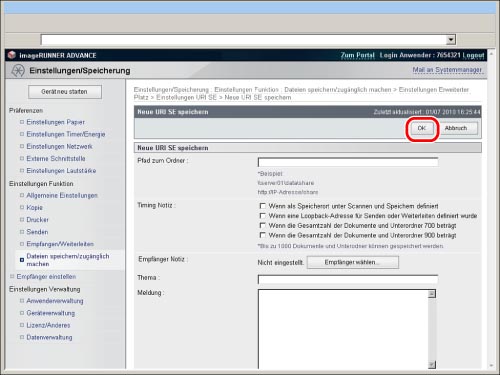This screenshot has width=500, height=375.
Task: Click the Einstellungen/Speicherung gear icon
Action: tap(18, 71)
